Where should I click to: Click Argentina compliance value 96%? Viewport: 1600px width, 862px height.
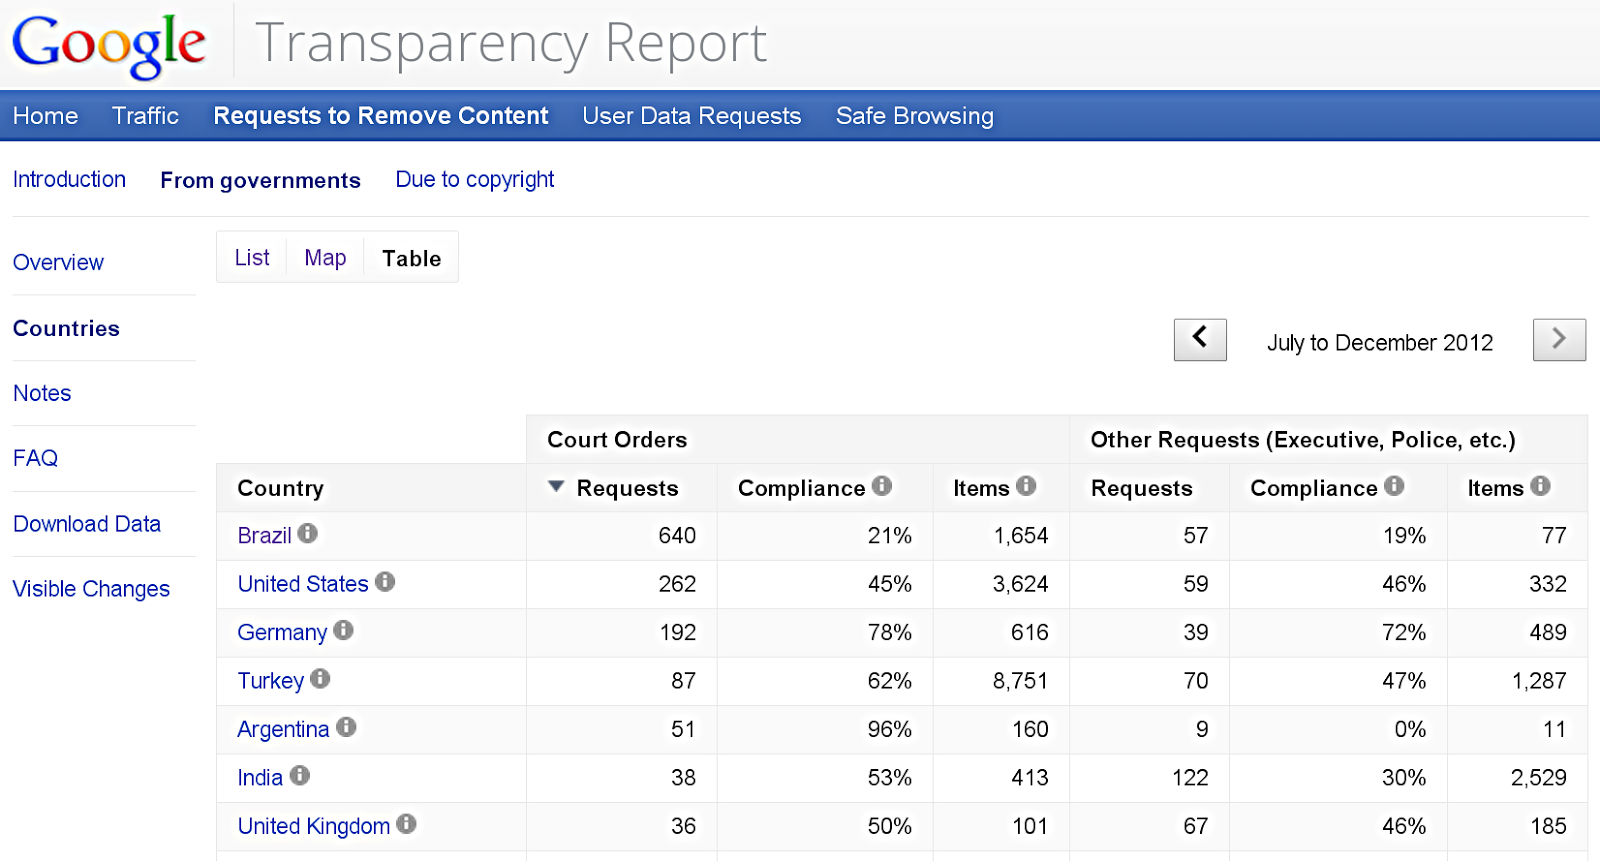[889, 730]
